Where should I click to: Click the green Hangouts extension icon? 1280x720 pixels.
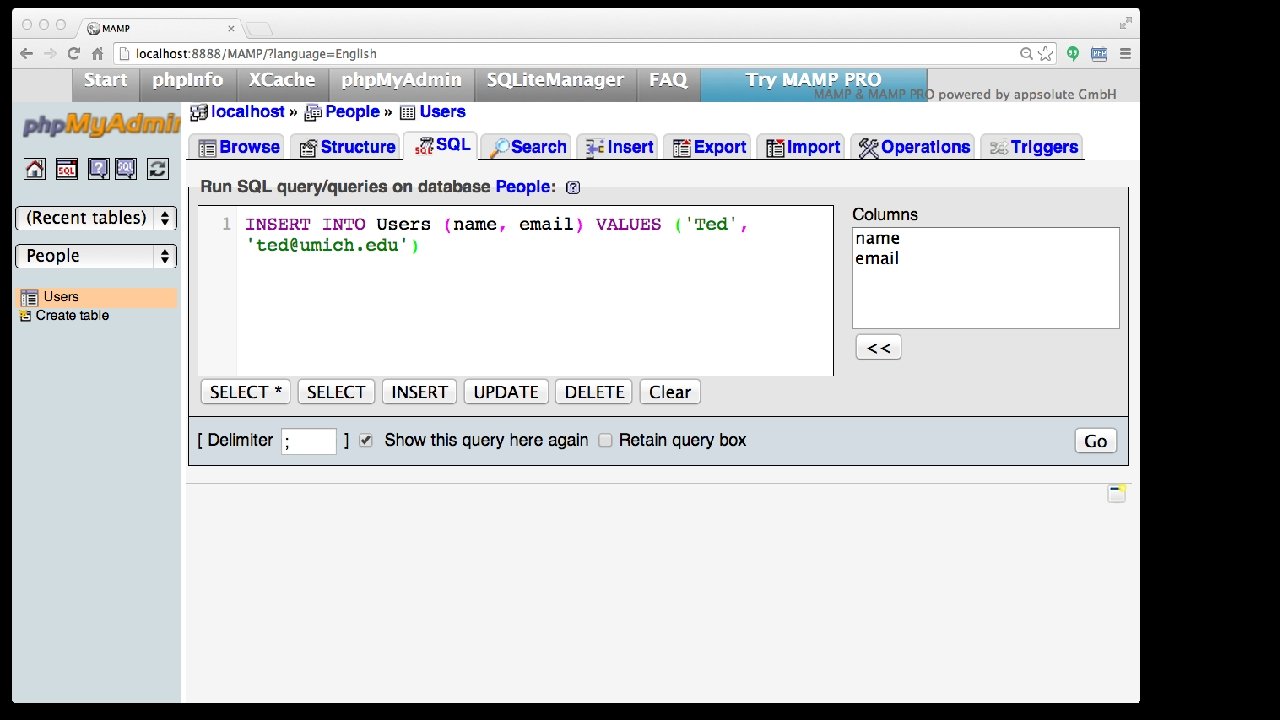[x=1073, y=53]
